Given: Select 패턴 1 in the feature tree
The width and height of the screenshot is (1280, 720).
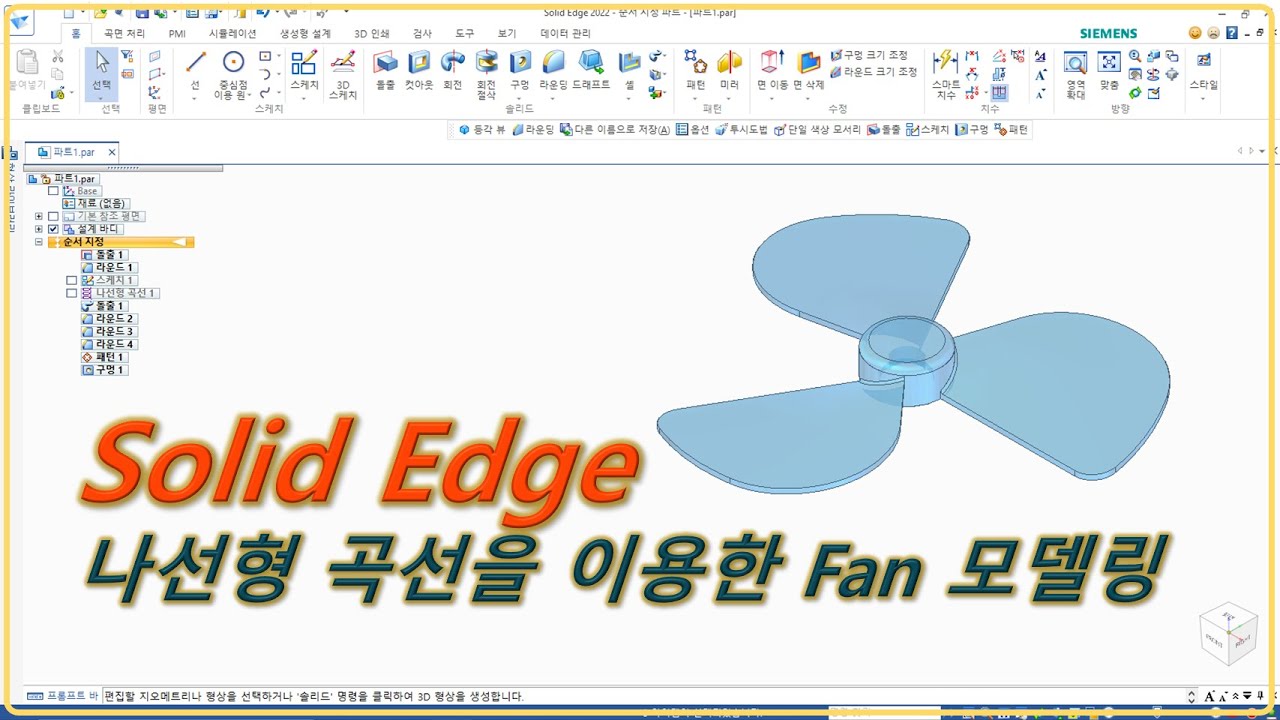Looking at the screenshot, I should tap(103, 357).
